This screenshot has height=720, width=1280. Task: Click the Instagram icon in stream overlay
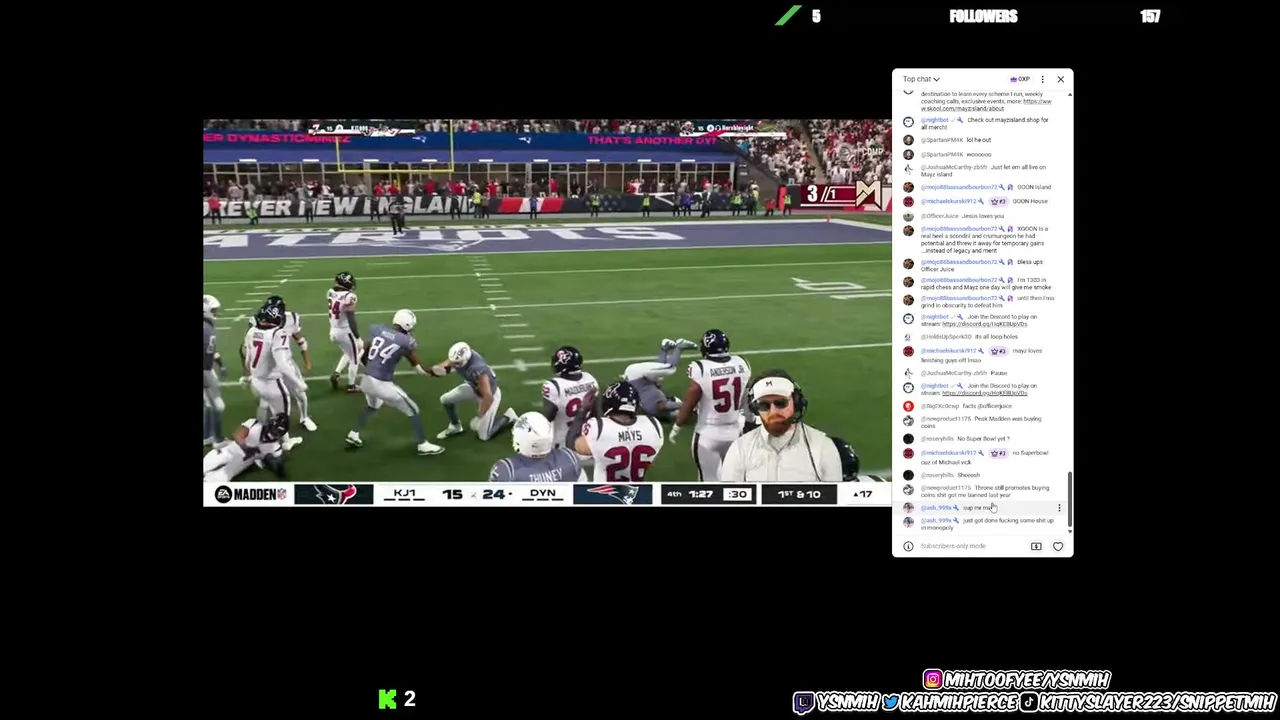click(933, 680)
